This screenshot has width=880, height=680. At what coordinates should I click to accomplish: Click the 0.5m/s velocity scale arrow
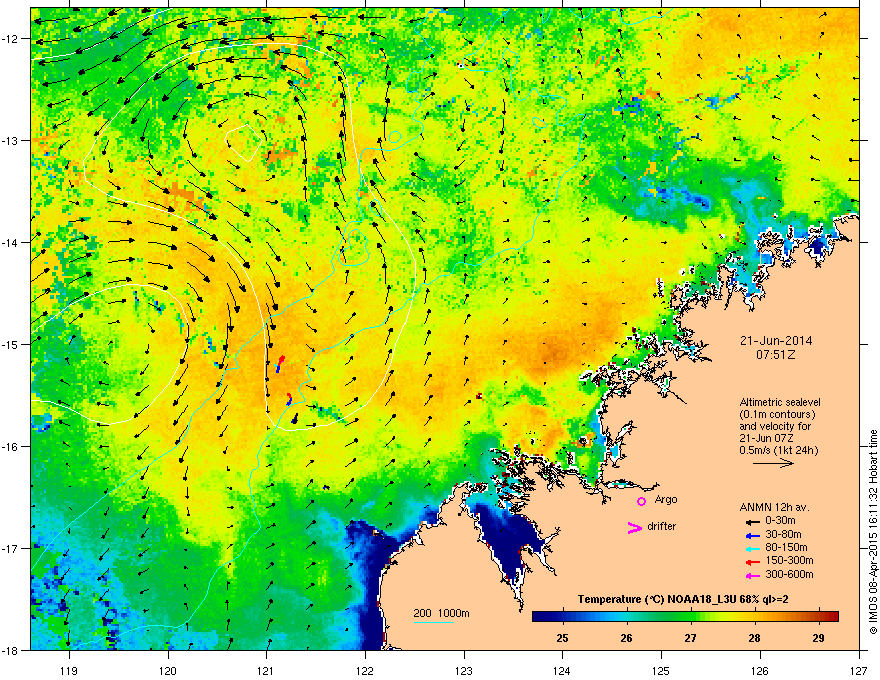[x=773, y=463]
